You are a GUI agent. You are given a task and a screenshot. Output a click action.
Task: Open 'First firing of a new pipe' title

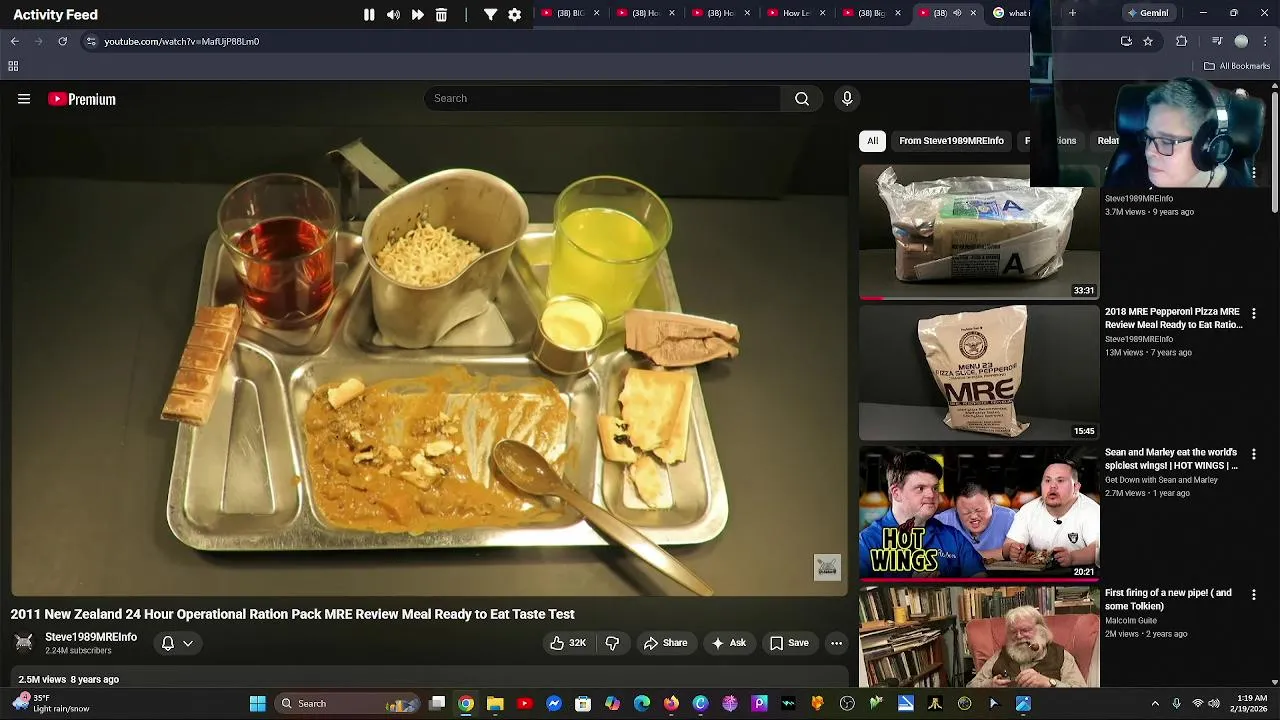tap(1168, 599)
